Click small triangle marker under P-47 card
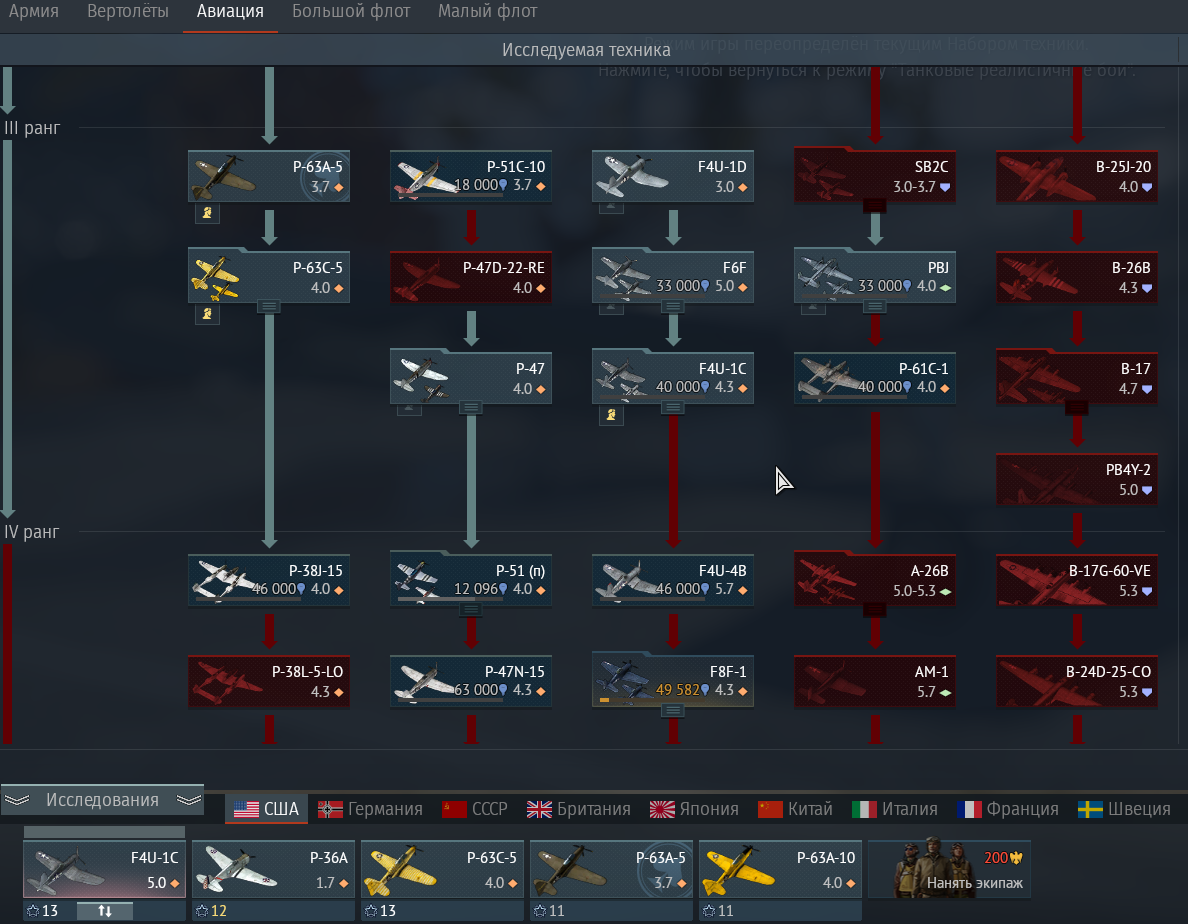1188x924 pixels. 409,409
